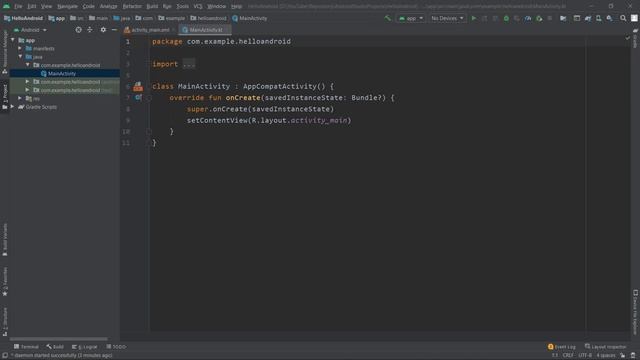Click the Collapse All icon in Project panel
The width and height of the screenshot is (640, 360).
coord(90,30)
